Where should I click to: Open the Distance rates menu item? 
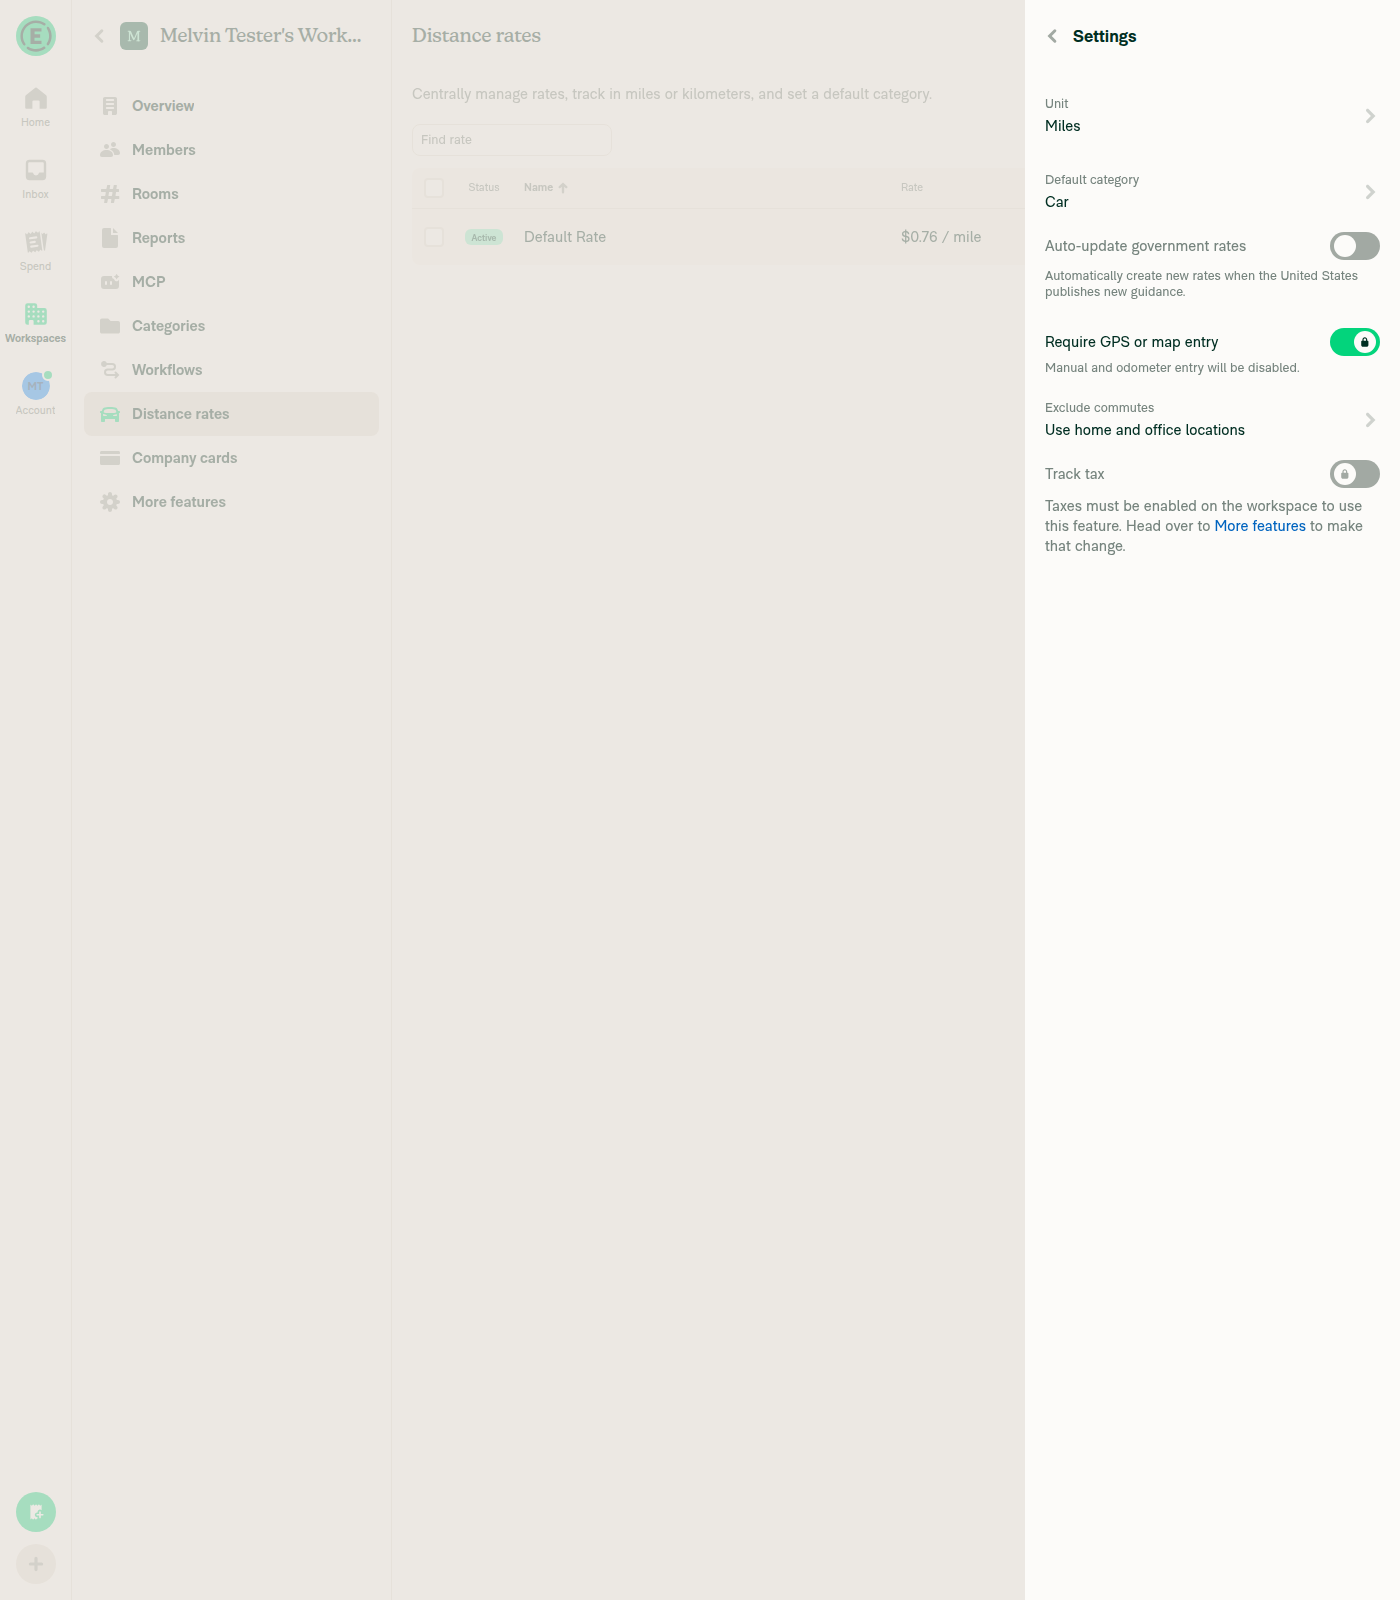[231, 414]
